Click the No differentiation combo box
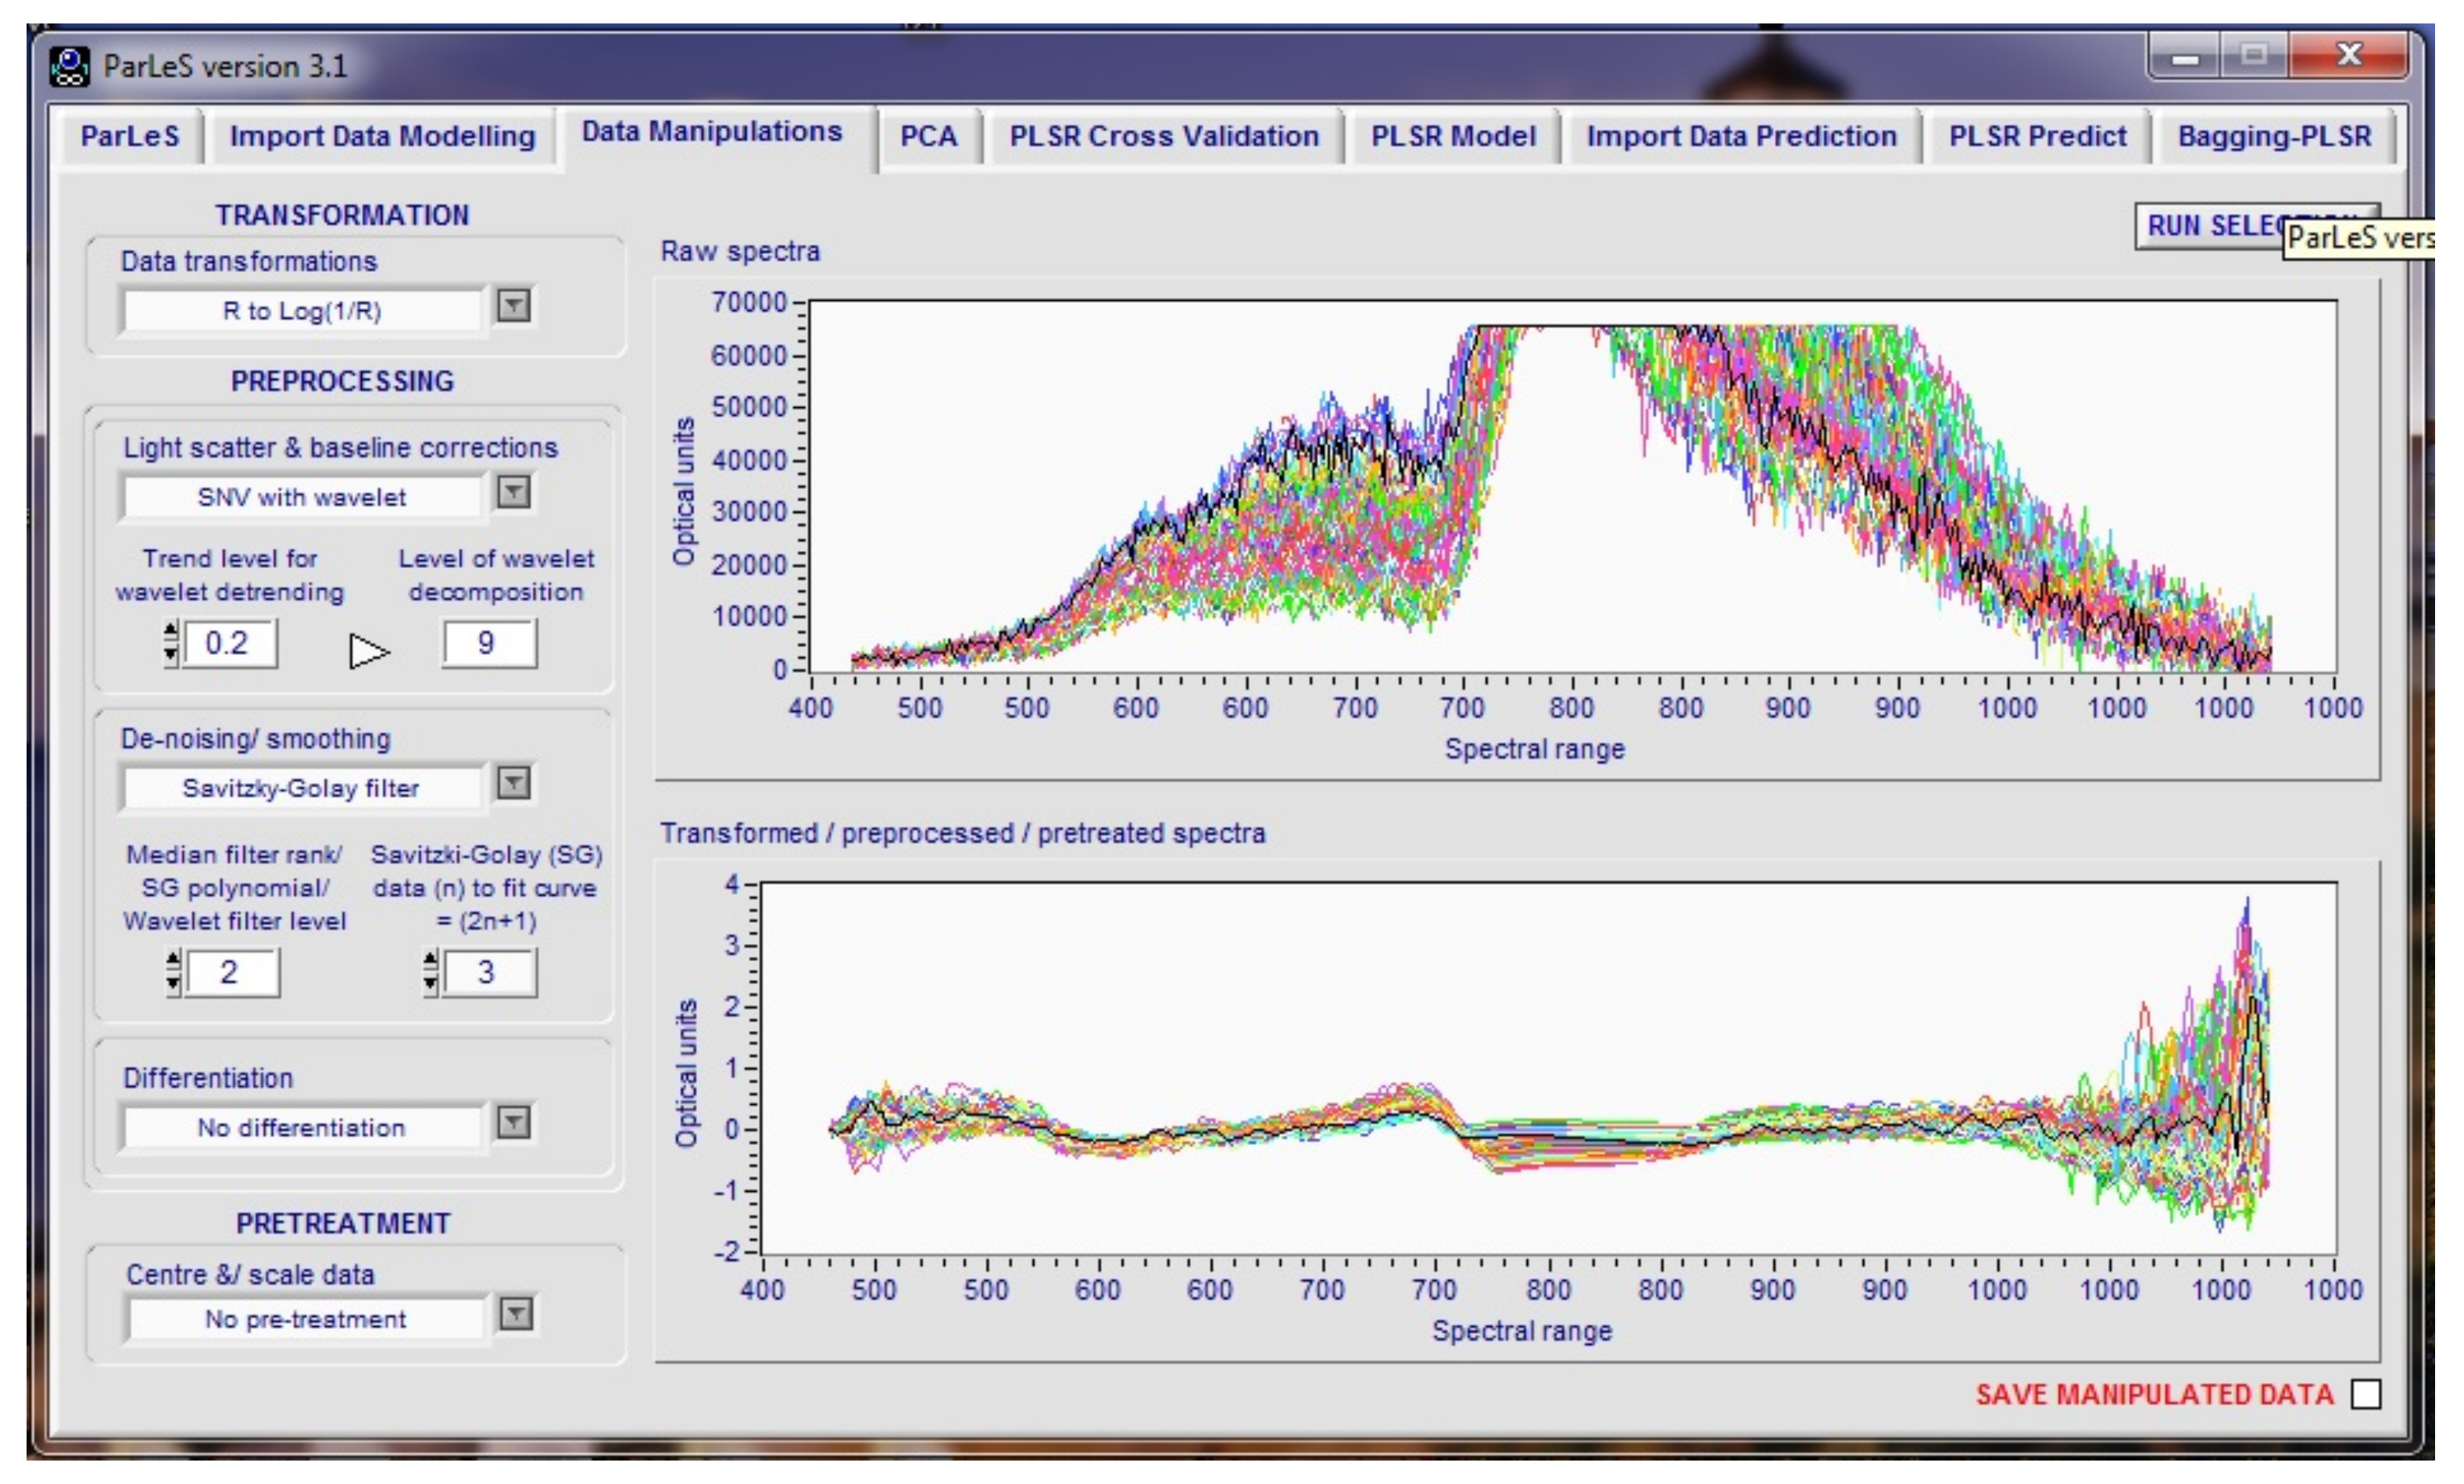The width and height of the screenshot is (2464, 1484). click(302, 1127)
